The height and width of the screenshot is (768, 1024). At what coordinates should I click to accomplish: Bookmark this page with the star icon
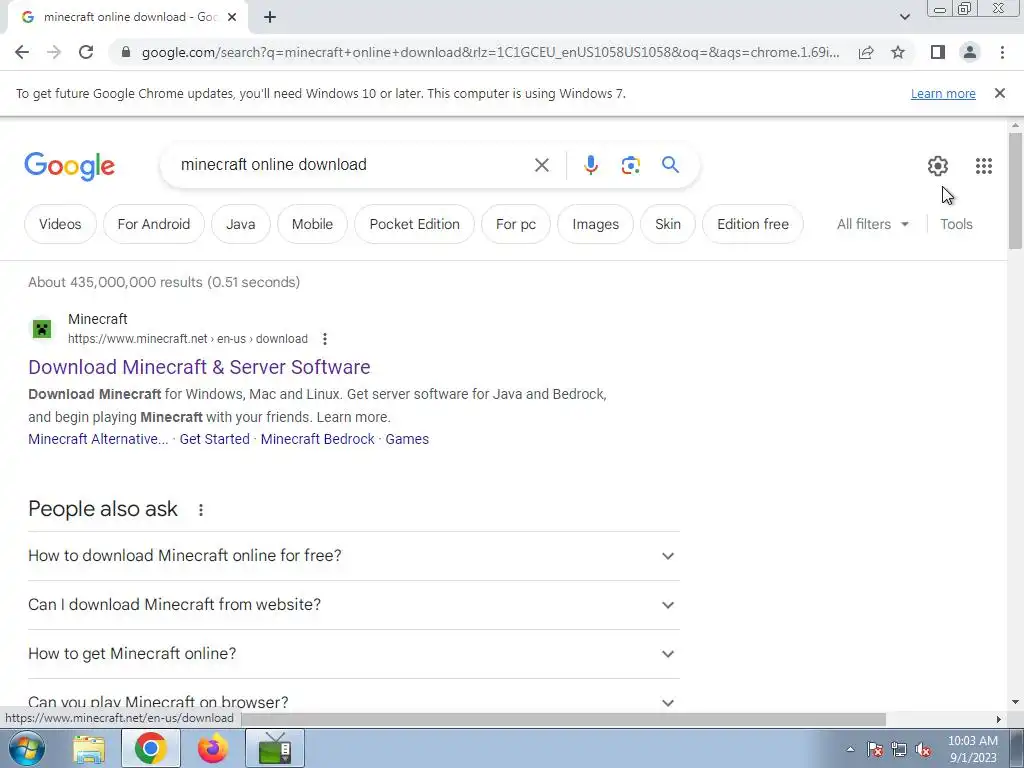tap(898, 52)
